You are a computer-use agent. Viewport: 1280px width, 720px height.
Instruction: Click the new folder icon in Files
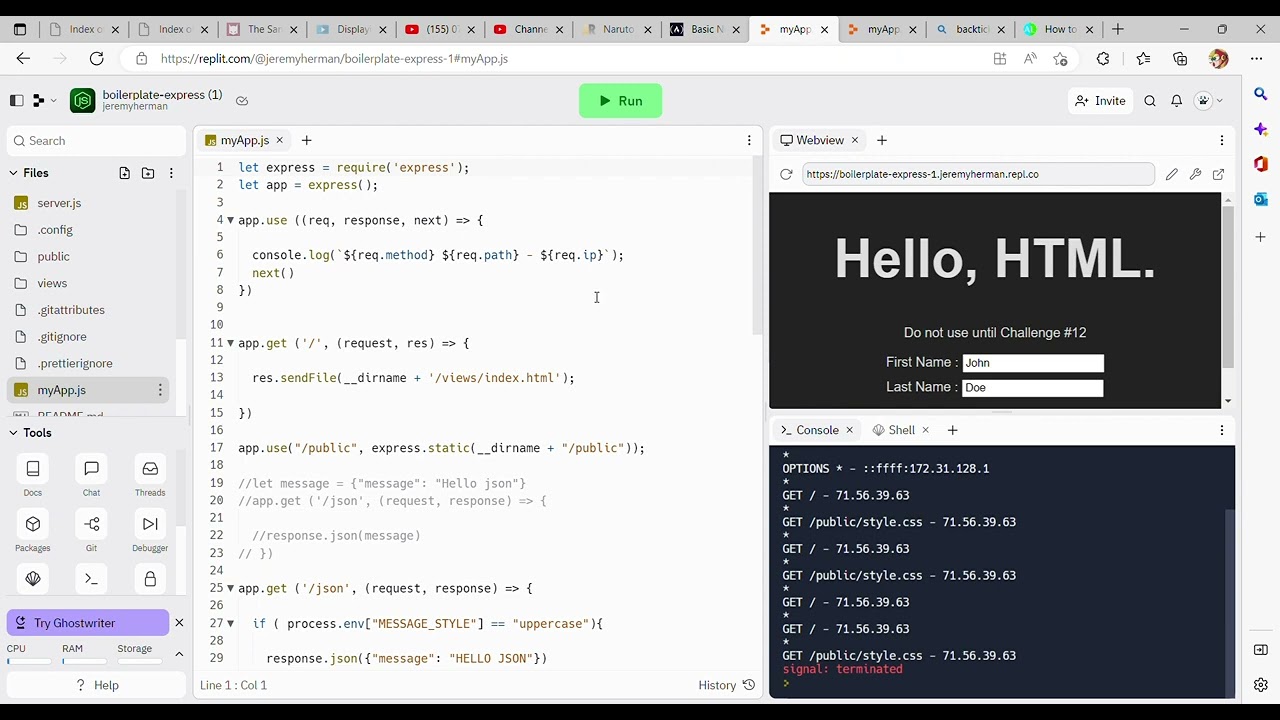(x=148, y=173)
